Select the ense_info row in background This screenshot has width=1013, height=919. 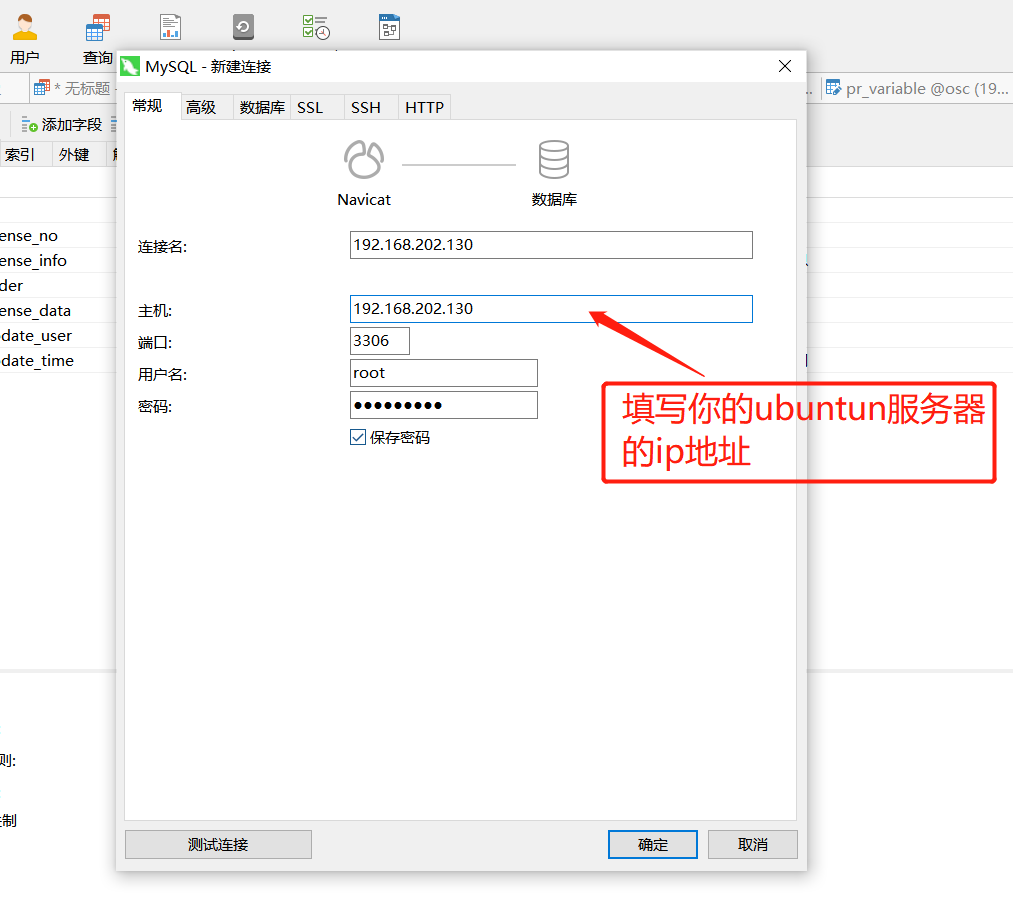pos(58,260)
